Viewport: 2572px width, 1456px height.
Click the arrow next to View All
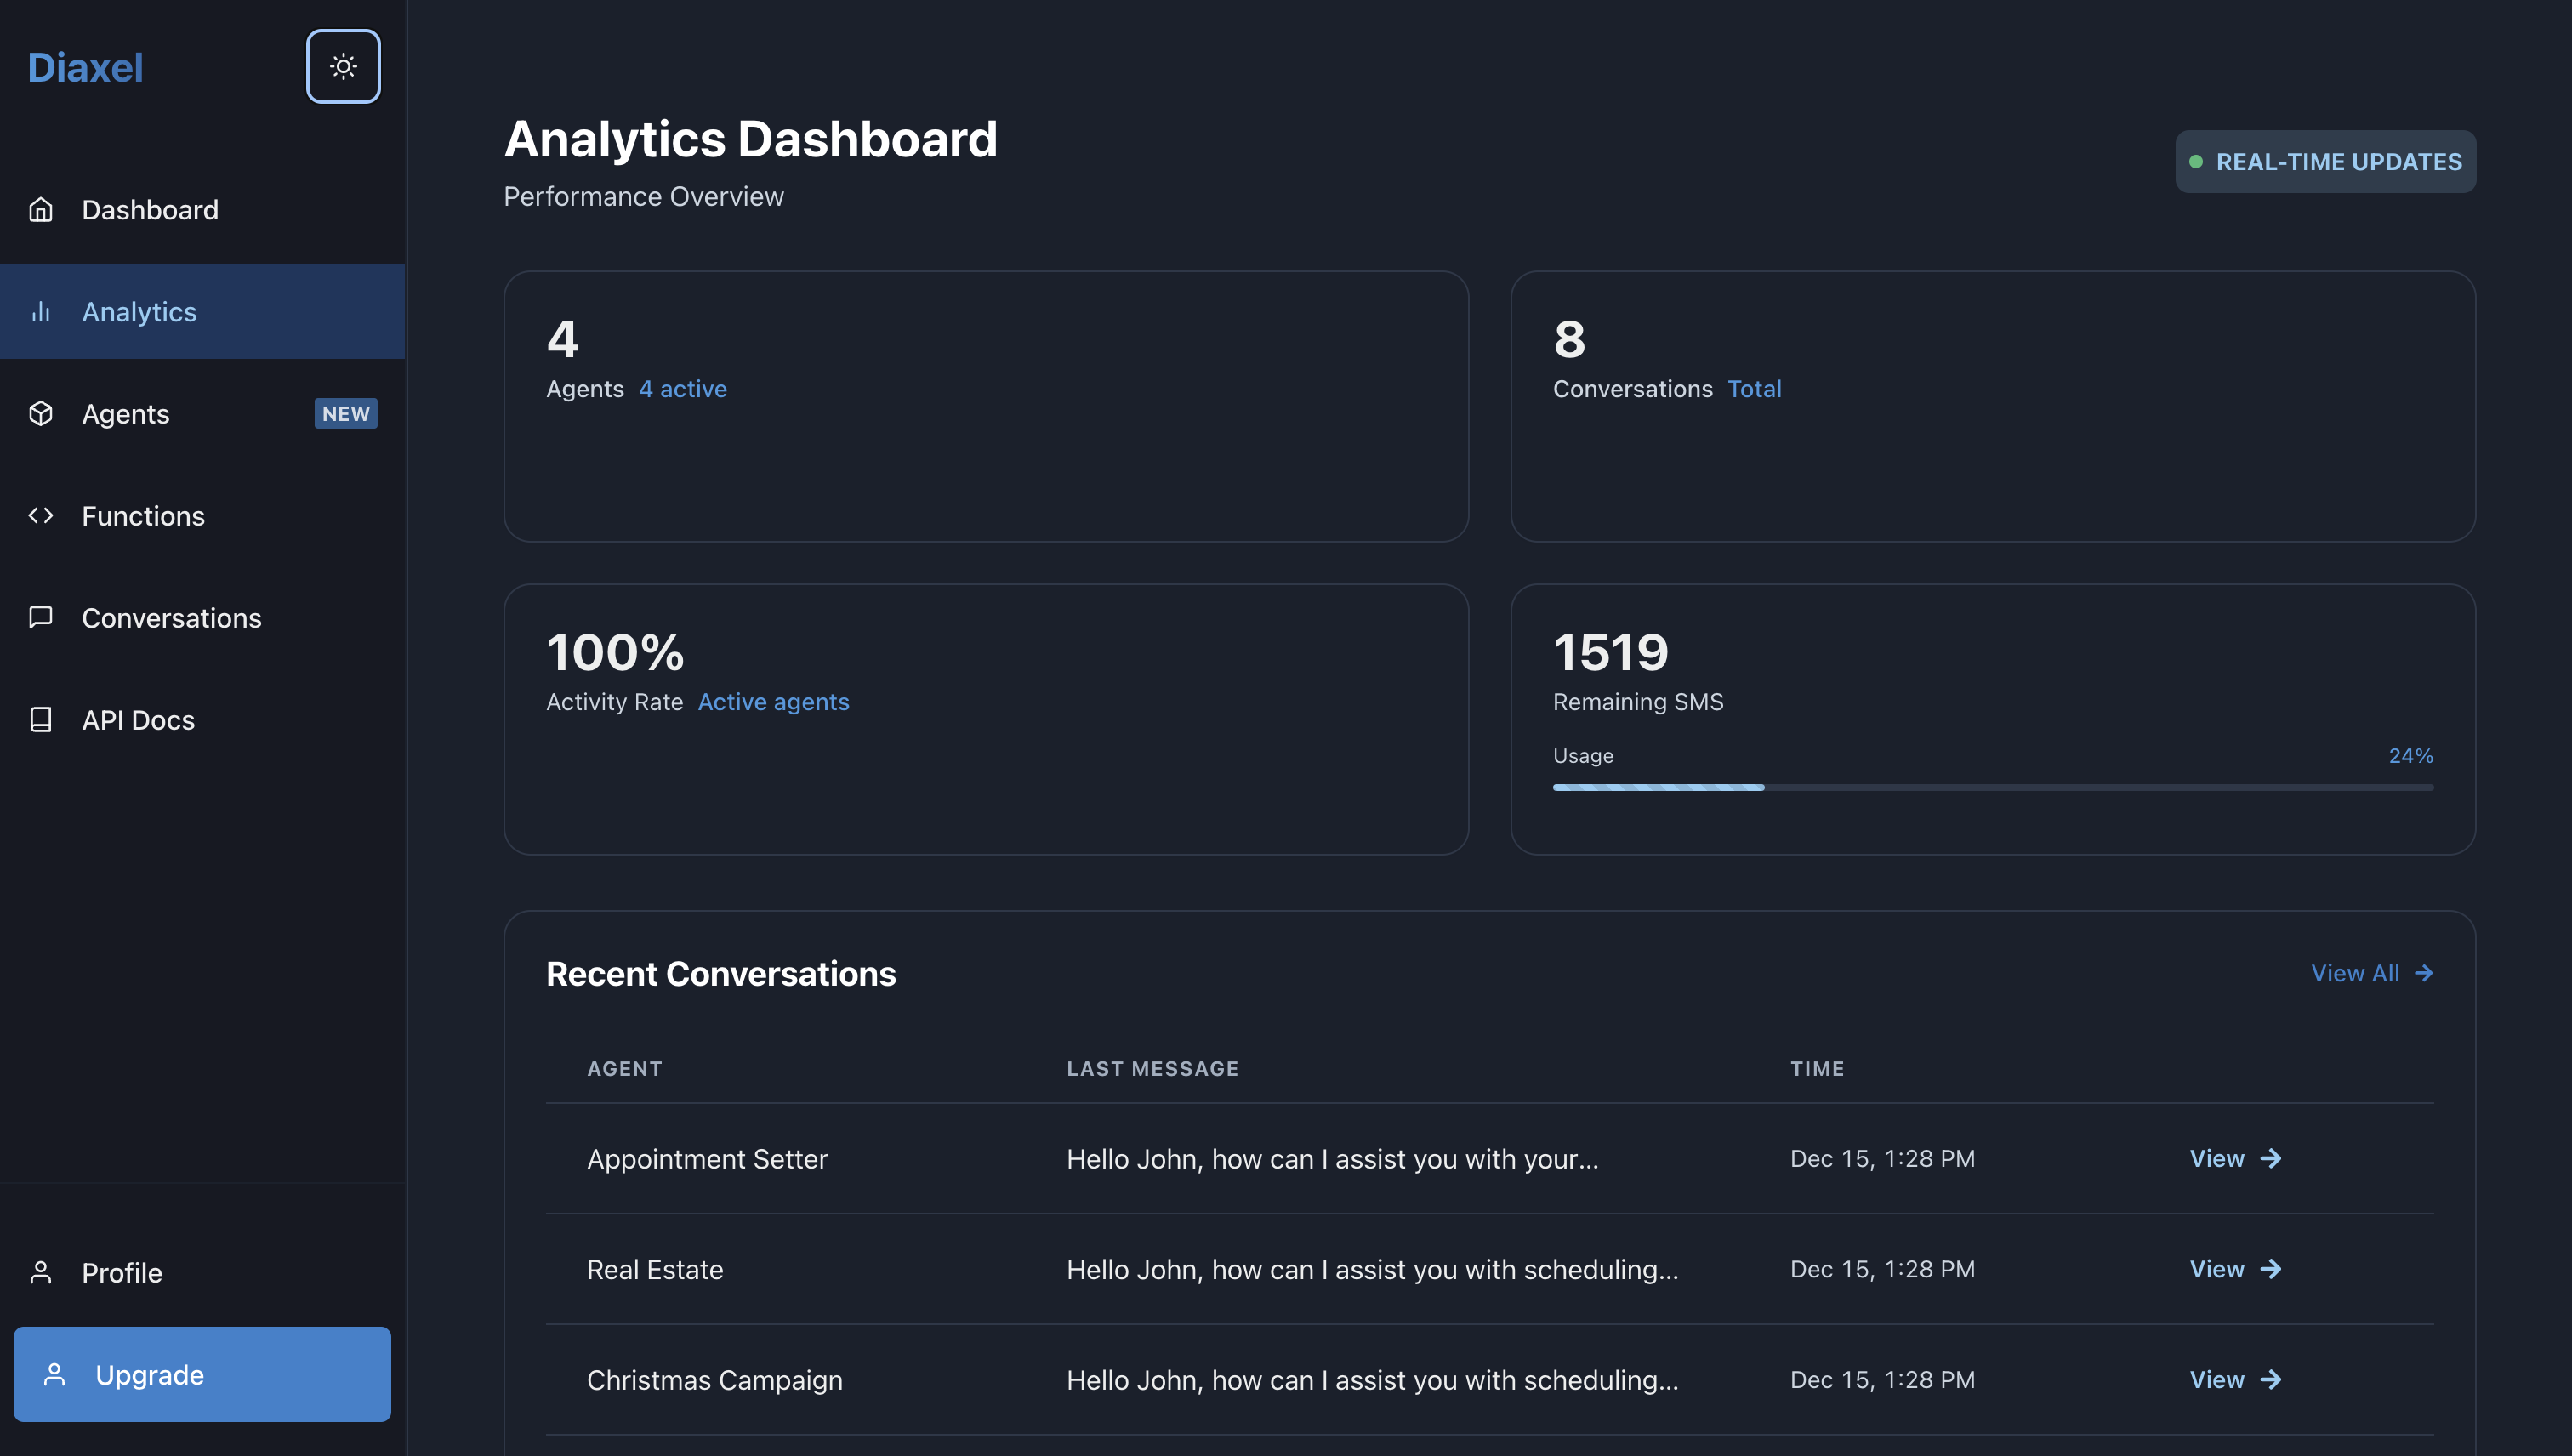(2423, 973)
